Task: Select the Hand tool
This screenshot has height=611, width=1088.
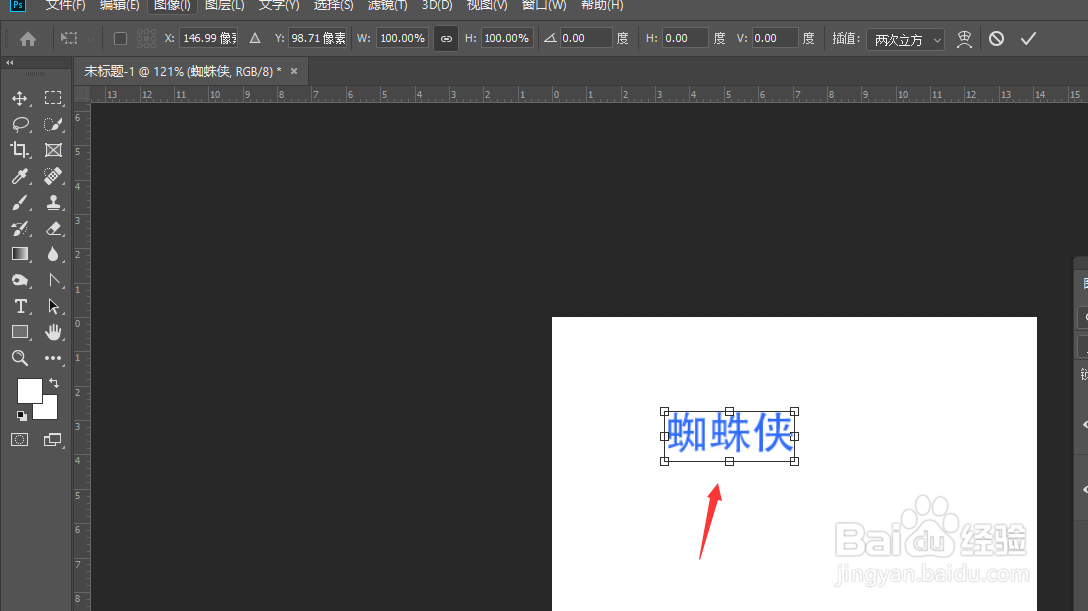Action: tap(53, 332)
